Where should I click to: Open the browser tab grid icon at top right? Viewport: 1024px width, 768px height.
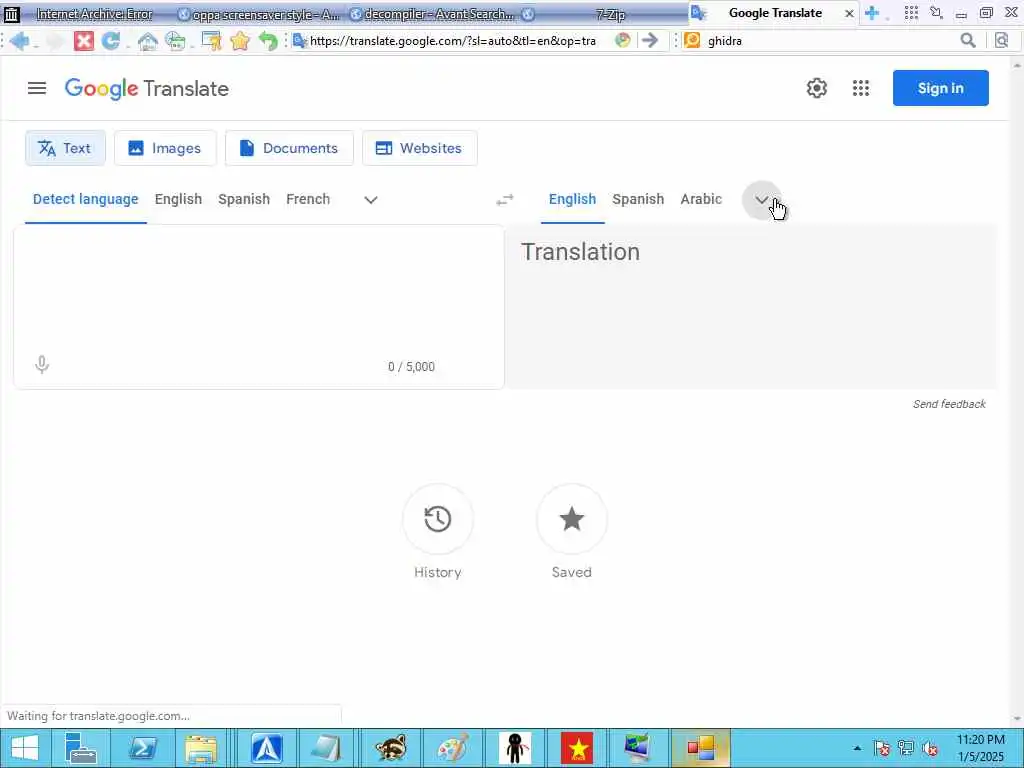[x=911, y=12]
